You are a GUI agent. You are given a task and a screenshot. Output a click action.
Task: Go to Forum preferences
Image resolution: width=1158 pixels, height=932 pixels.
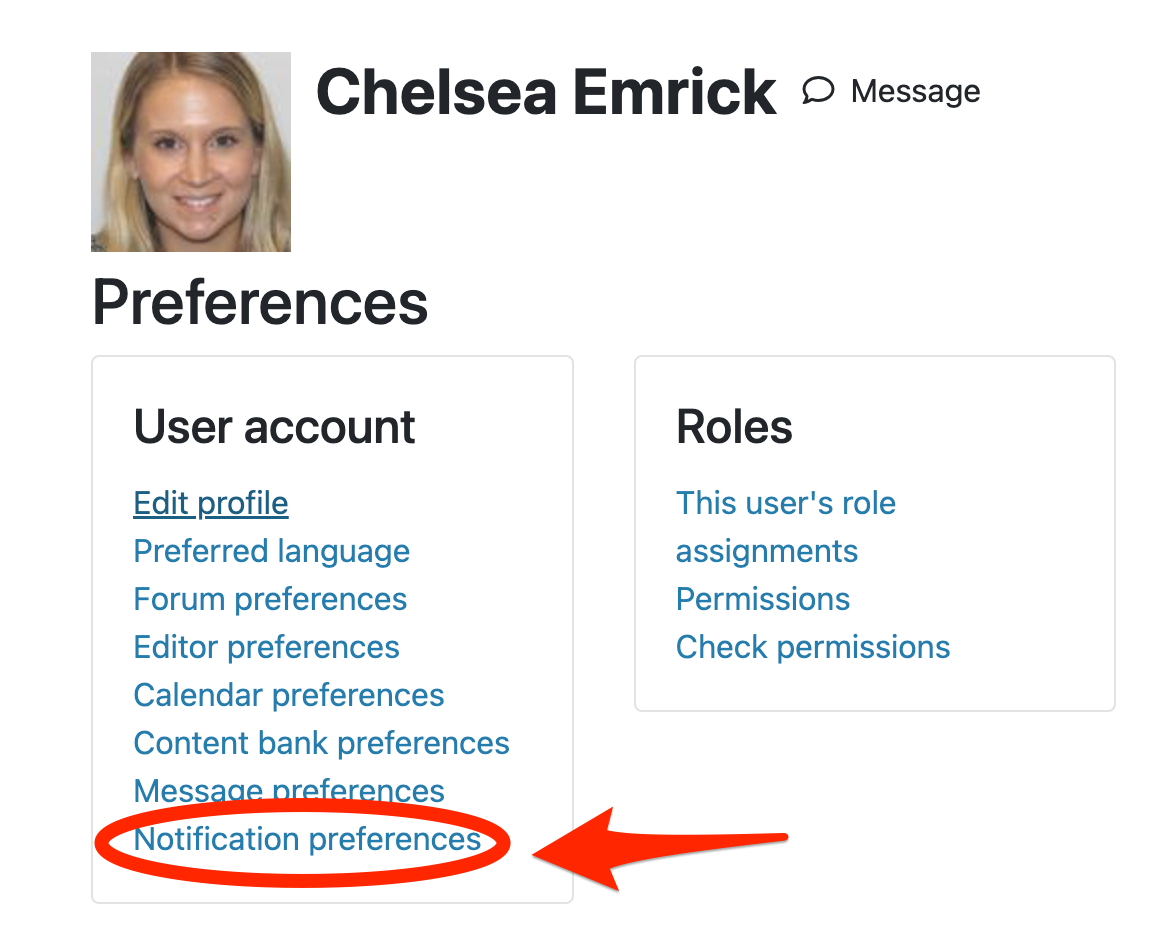tap(270, 599)
